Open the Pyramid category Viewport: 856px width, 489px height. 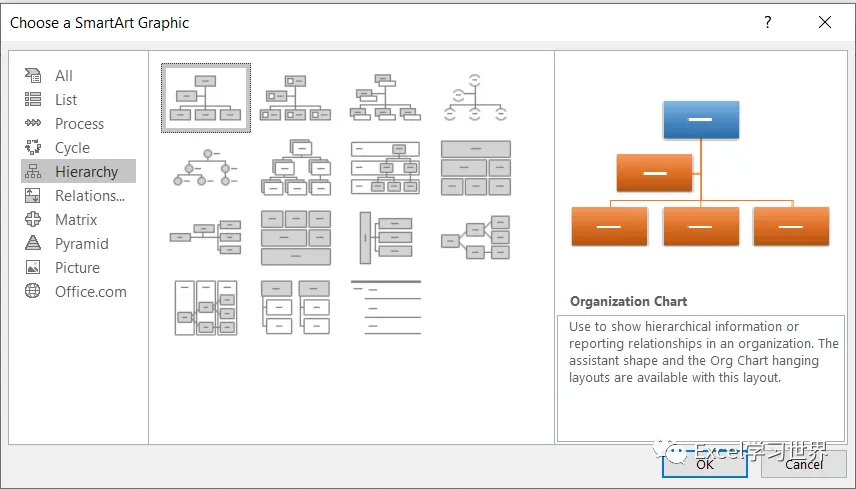point(78,243)
